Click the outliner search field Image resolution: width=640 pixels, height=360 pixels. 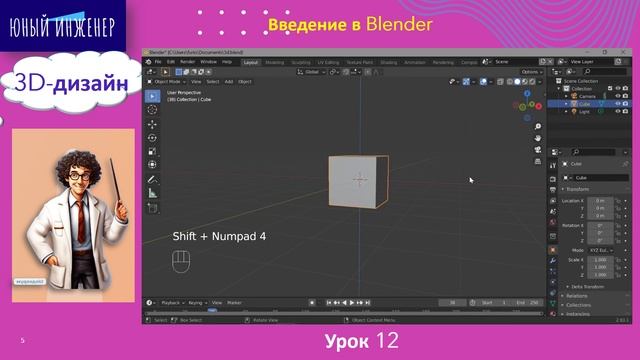pyautogui.click(x=605, y=72)
